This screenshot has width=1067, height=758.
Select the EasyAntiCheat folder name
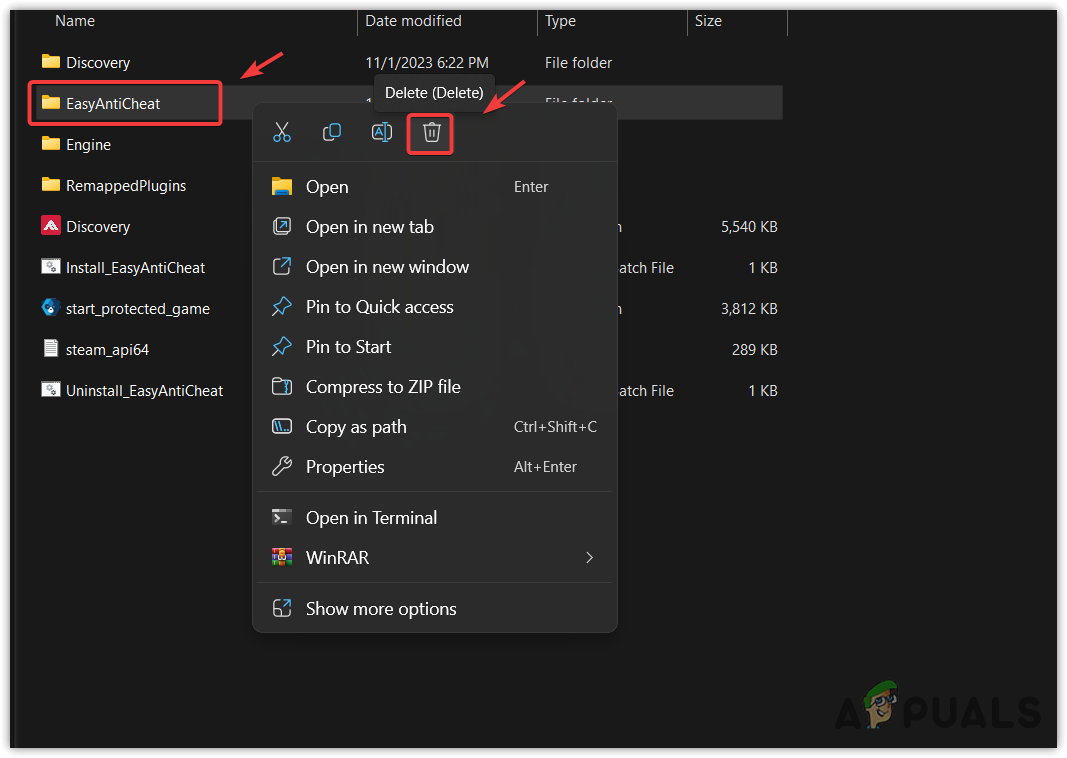[113, 103]
